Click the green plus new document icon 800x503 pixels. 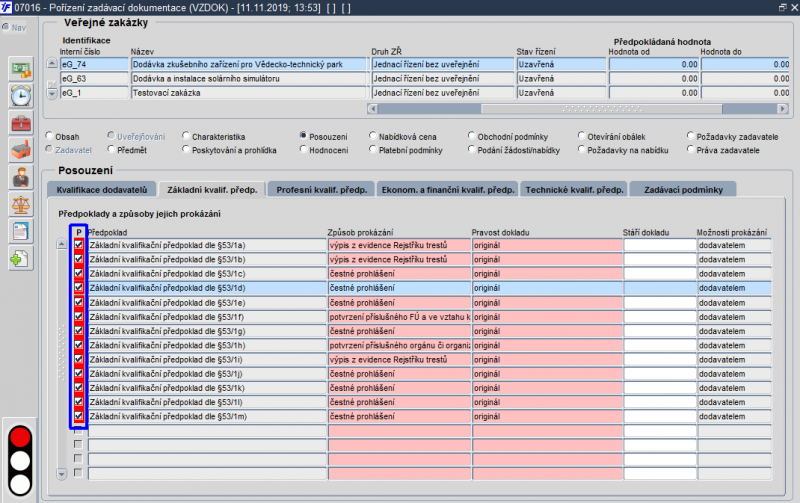21,259
